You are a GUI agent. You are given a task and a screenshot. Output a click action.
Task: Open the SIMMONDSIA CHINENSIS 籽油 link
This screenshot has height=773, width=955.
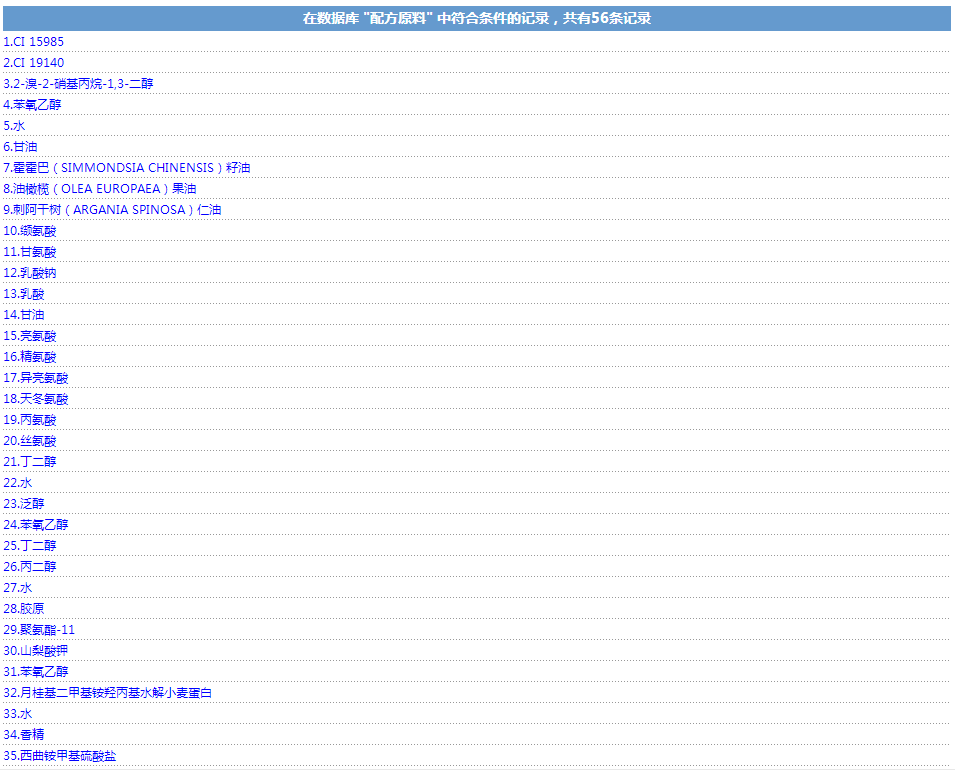coord(127,168)
